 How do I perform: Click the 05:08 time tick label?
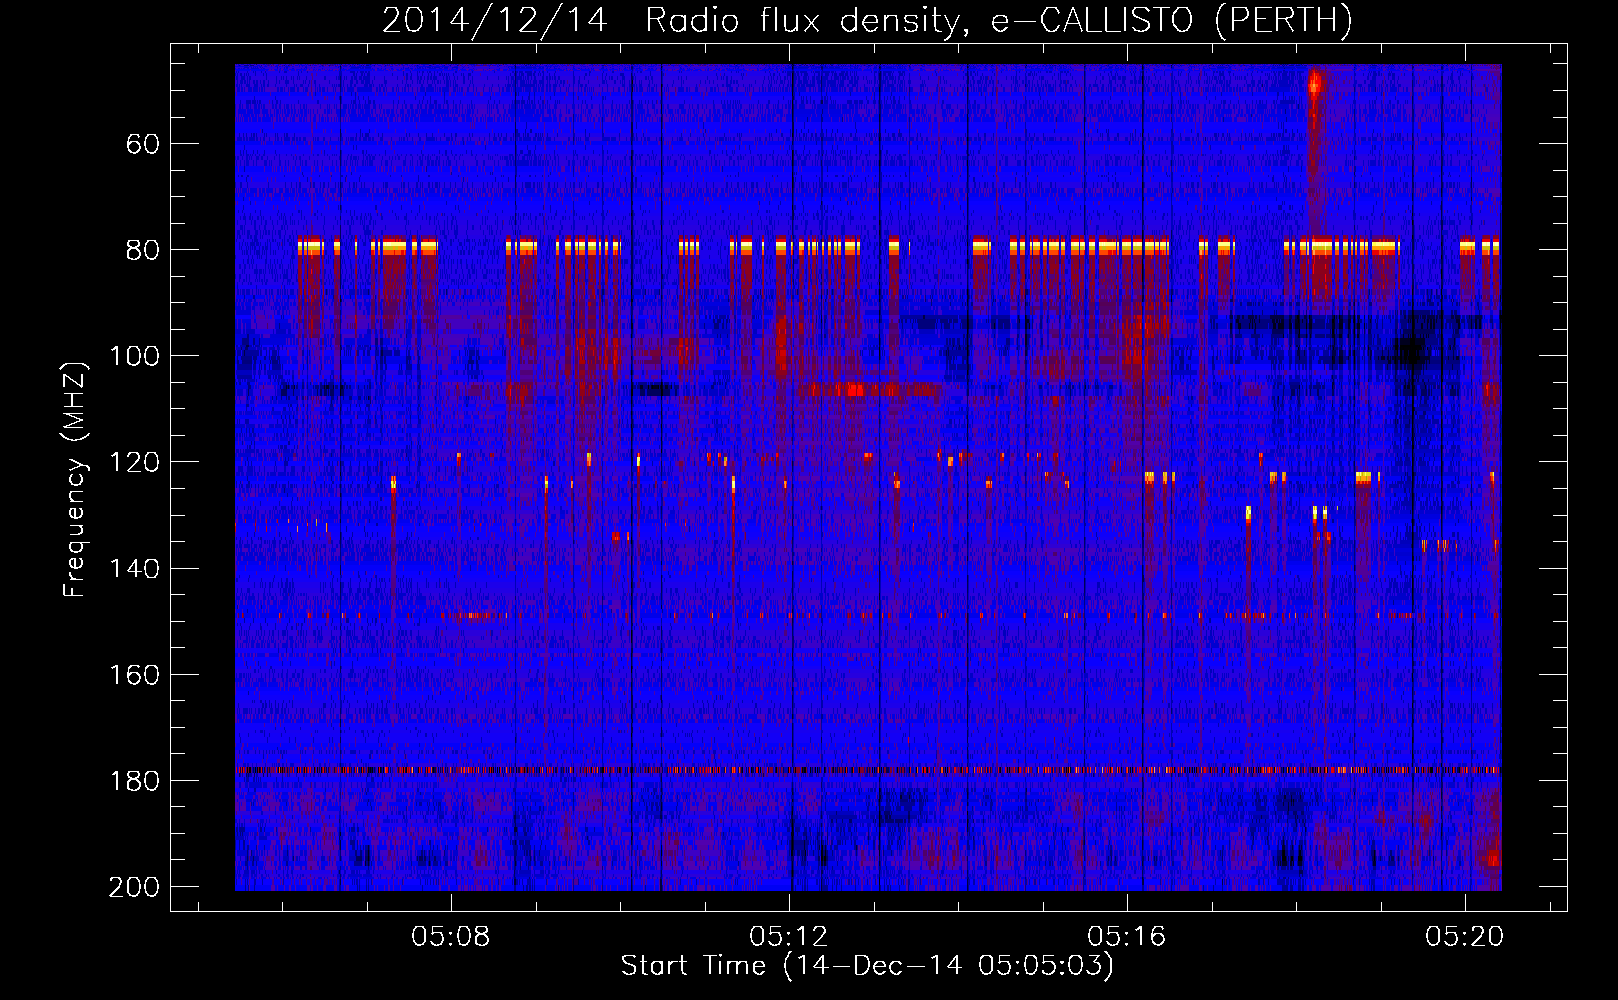point(451,937)
